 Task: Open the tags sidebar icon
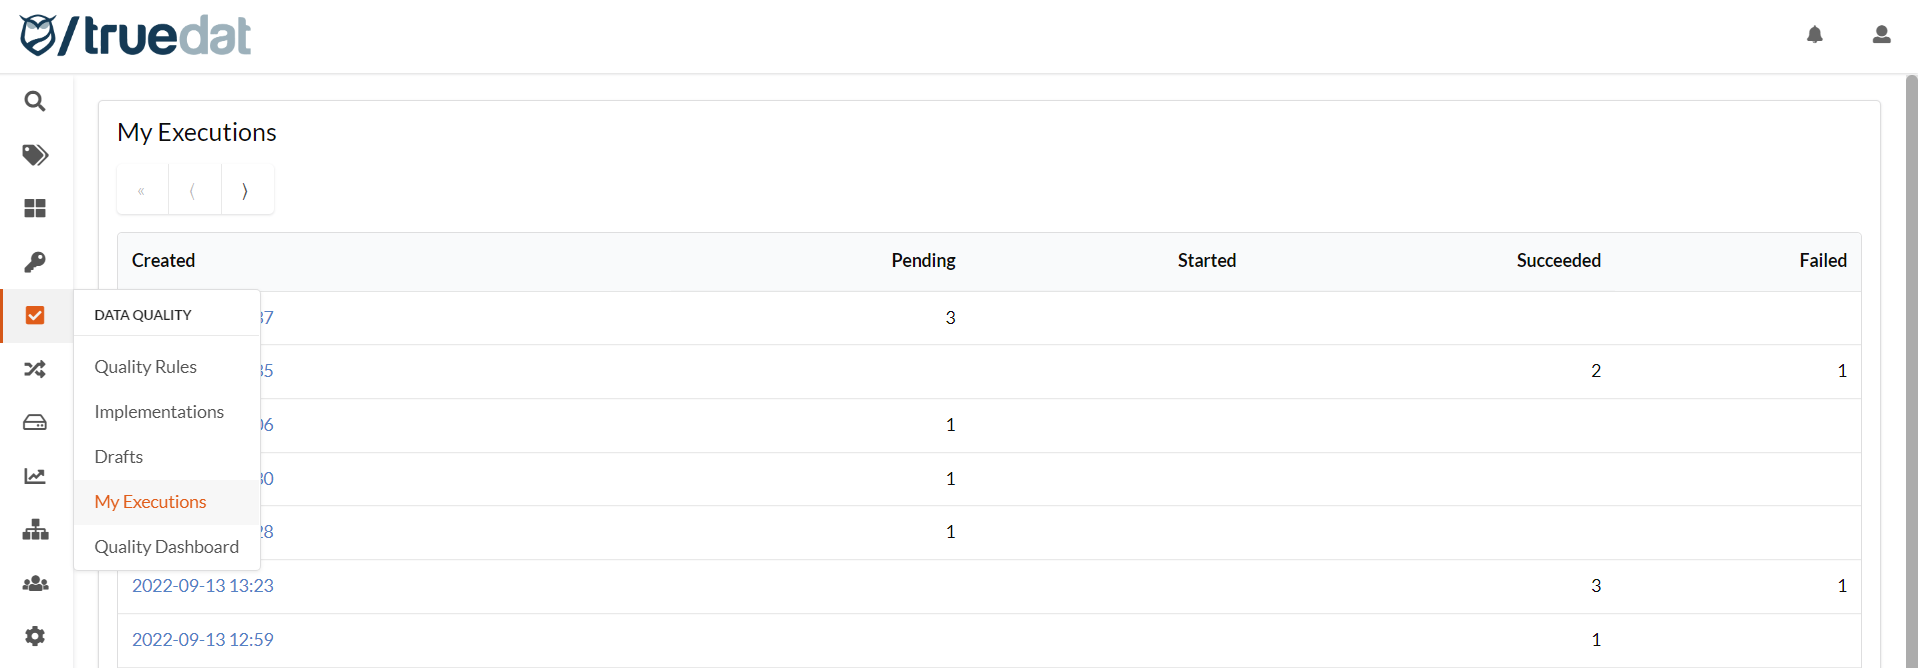pyautogui.click(x=35, y=155)
